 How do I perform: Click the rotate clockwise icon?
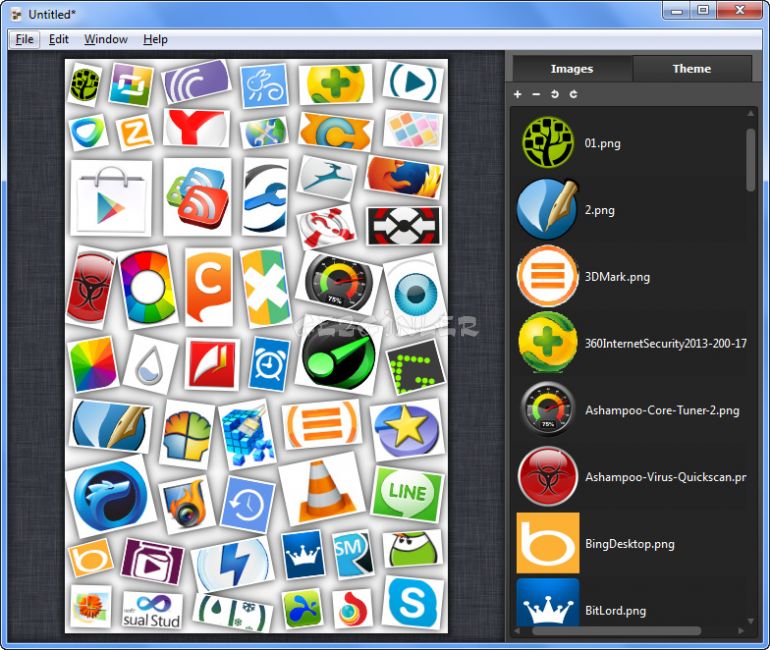573,94
